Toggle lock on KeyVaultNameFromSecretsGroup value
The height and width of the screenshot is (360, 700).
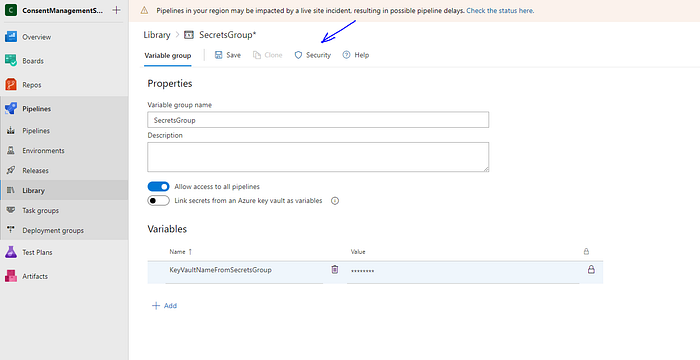point(591,269)
